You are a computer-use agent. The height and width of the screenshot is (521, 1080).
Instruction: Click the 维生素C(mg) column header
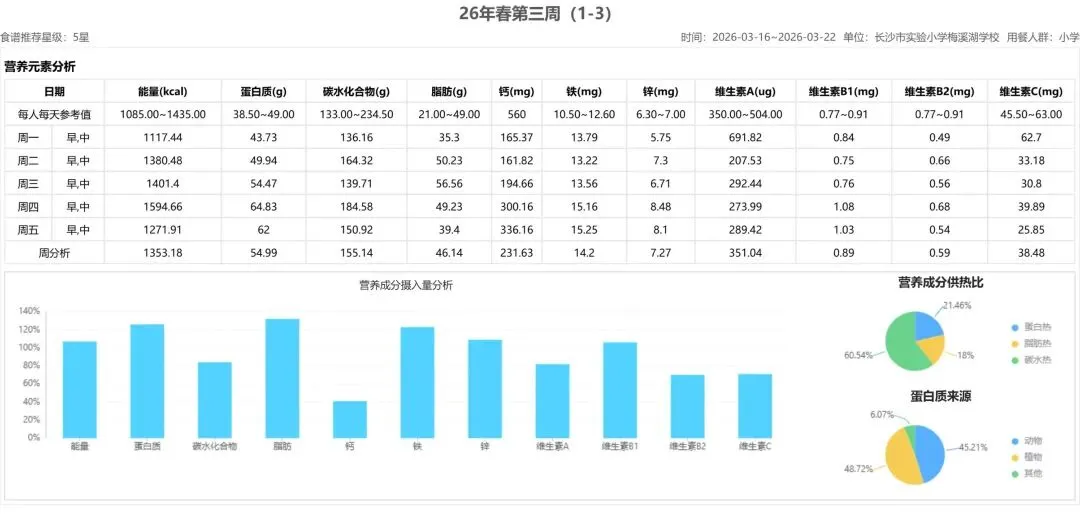point(1030,91)
